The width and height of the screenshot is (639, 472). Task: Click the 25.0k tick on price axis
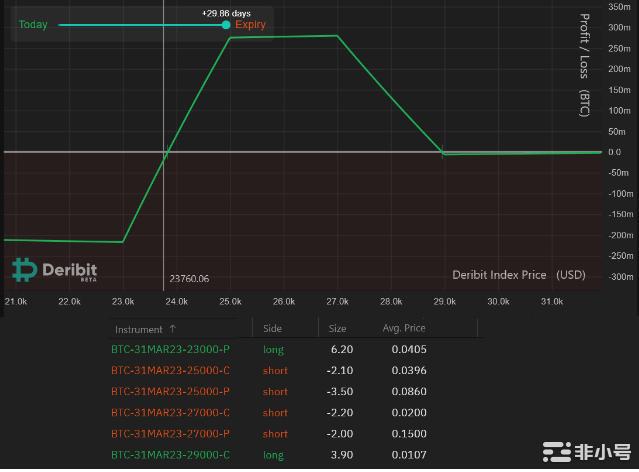tap(230, 301)
